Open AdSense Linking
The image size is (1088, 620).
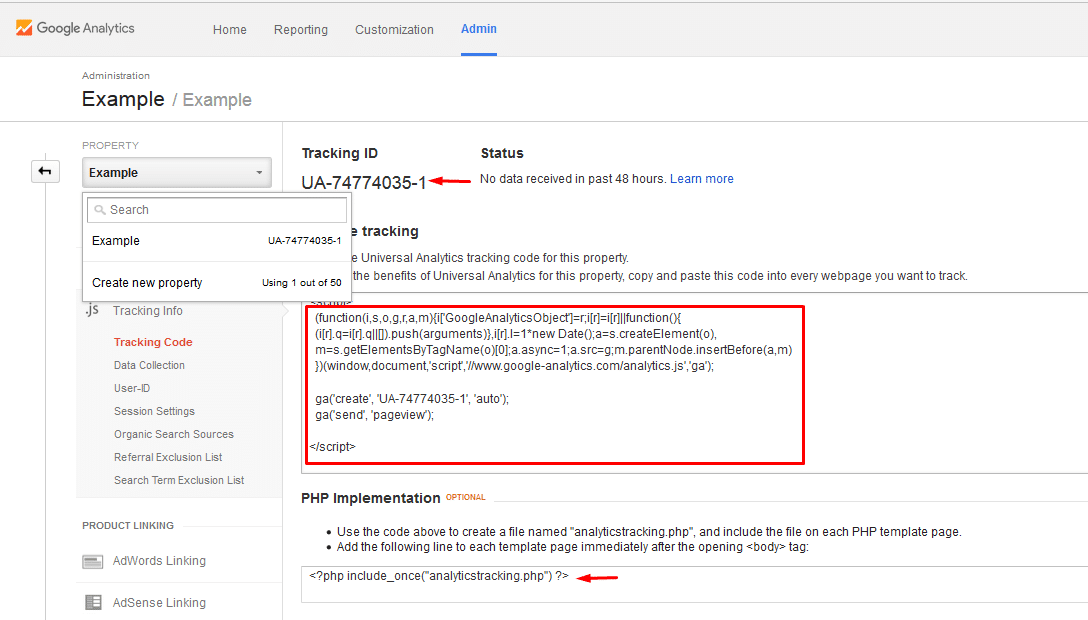point(160,603)
